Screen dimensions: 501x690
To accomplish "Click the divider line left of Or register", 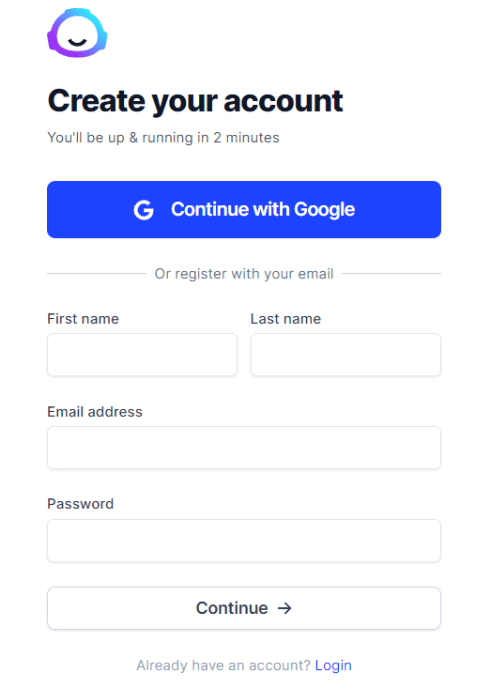I will 97,273.
